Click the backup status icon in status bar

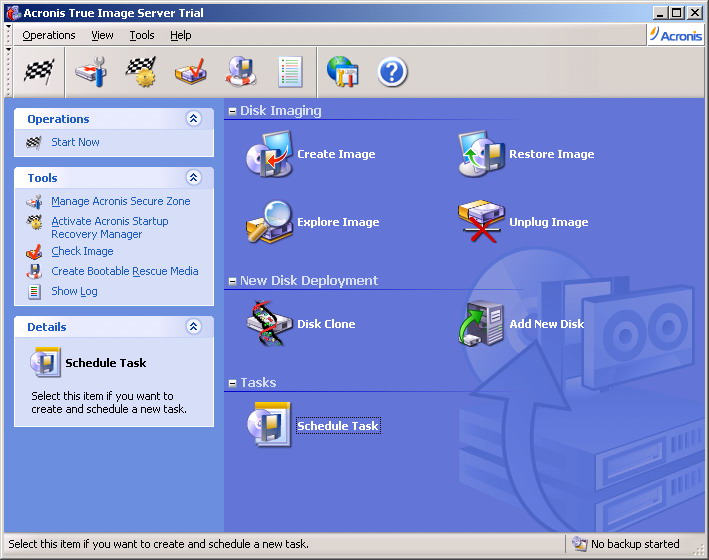click(x=579, y=544)
